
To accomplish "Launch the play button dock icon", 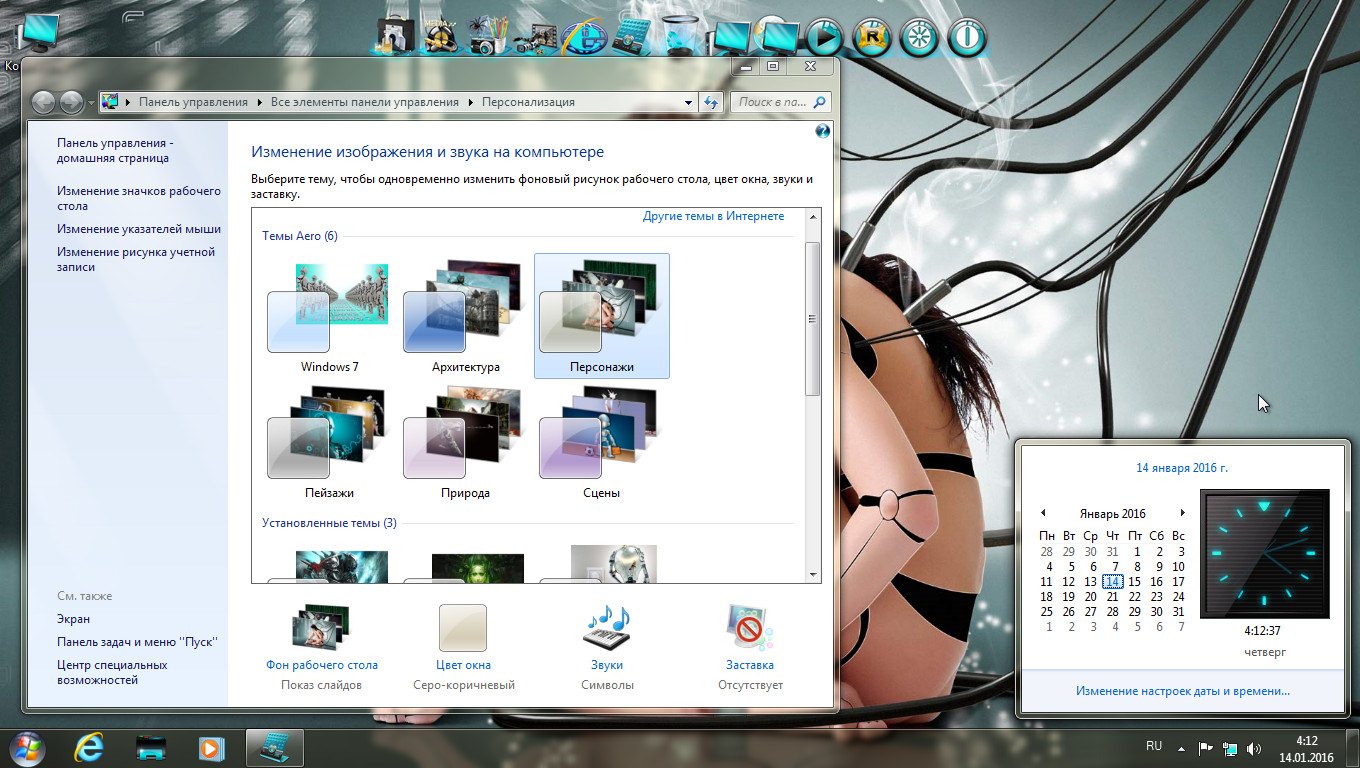I will (x=825, y=38).
